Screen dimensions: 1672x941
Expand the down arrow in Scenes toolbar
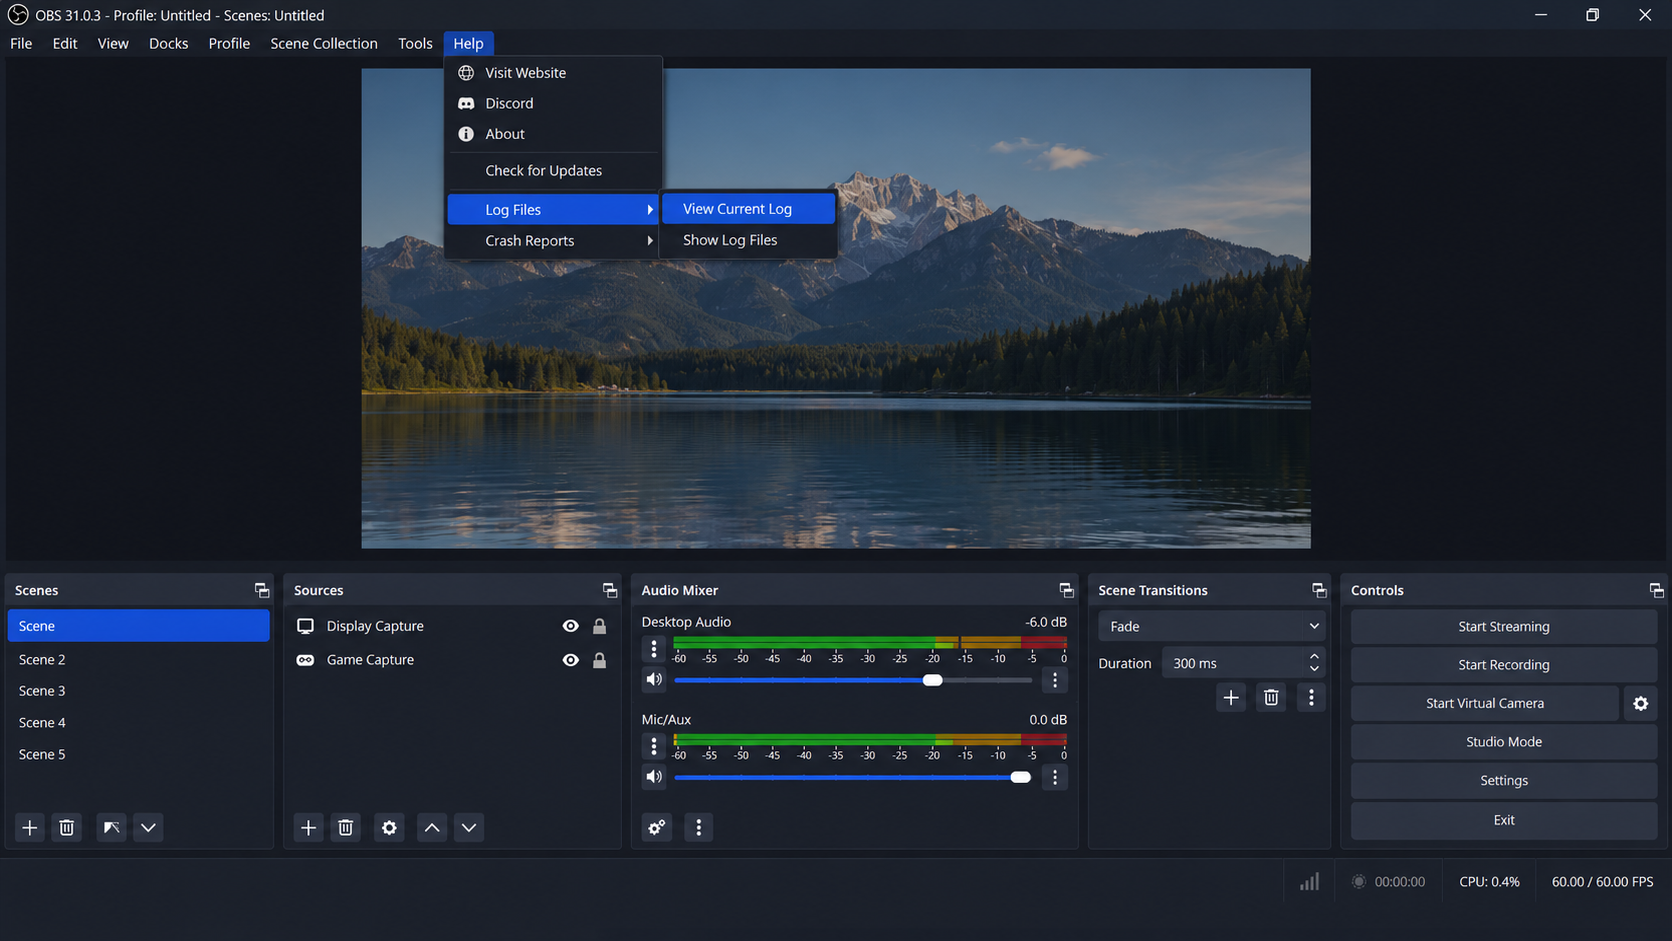pyautogui.click(x=148, y=827)
